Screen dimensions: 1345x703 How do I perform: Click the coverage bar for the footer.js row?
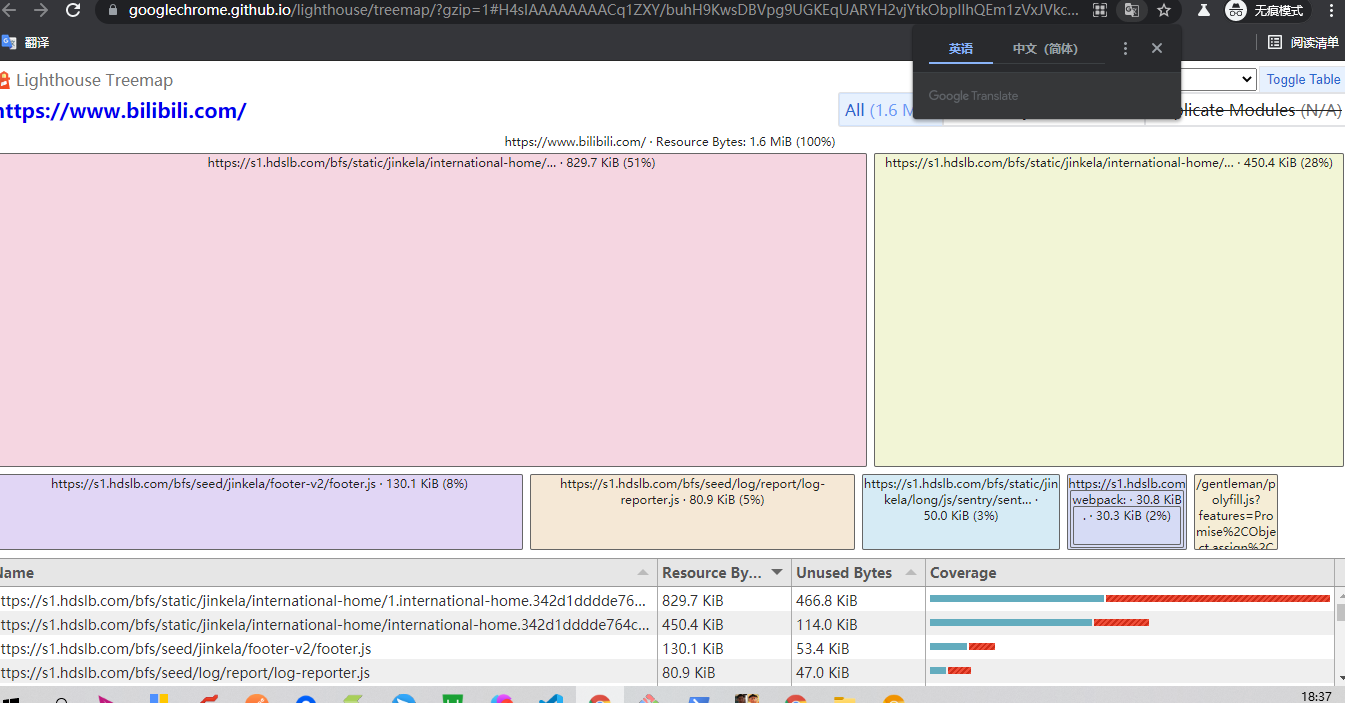pos(962,646)
